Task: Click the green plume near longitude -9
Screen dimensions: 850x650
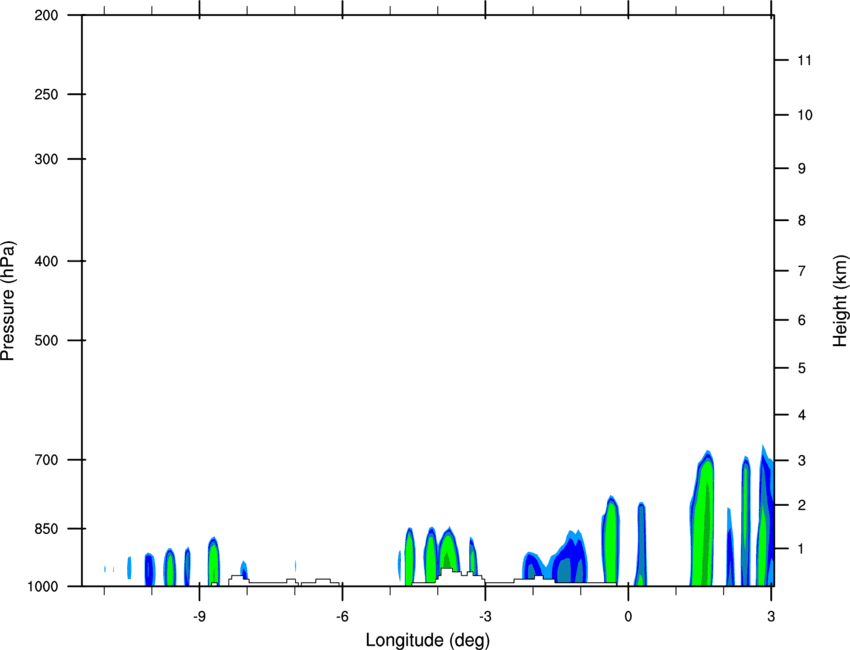Action: 214,561
